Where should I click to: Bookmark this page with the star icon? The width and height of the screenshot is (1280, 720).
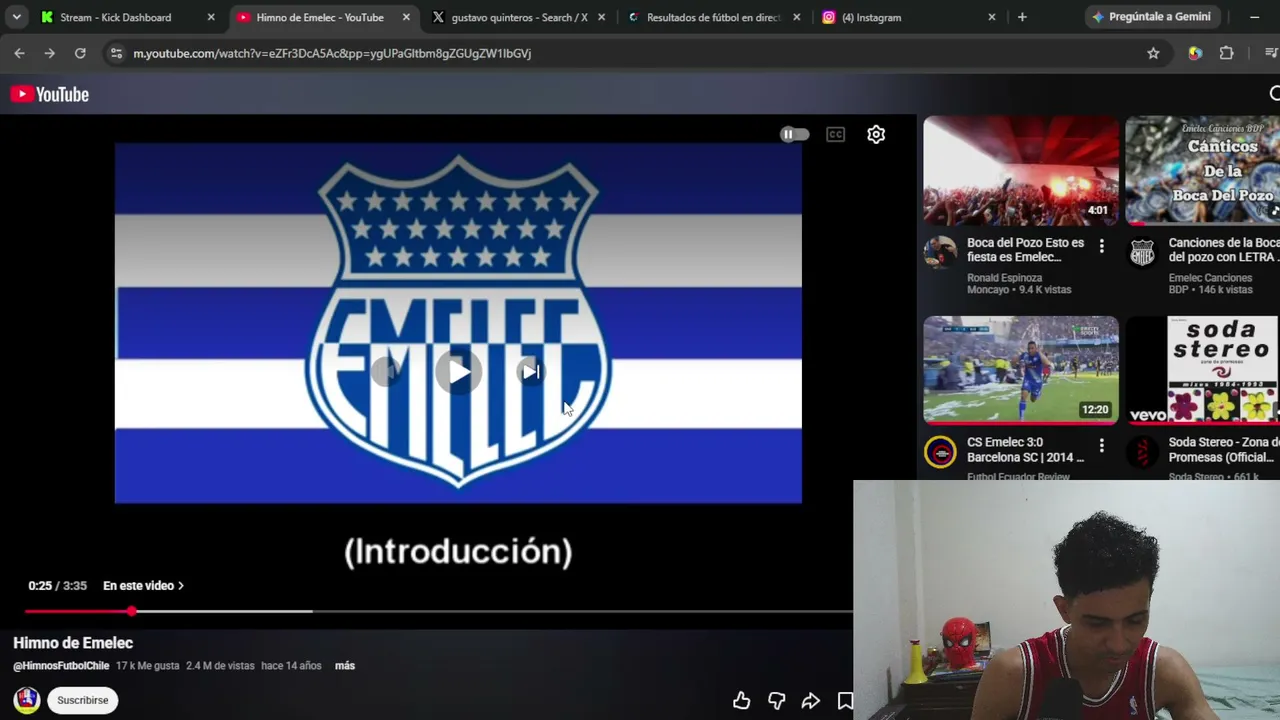tap(1153, 53)
